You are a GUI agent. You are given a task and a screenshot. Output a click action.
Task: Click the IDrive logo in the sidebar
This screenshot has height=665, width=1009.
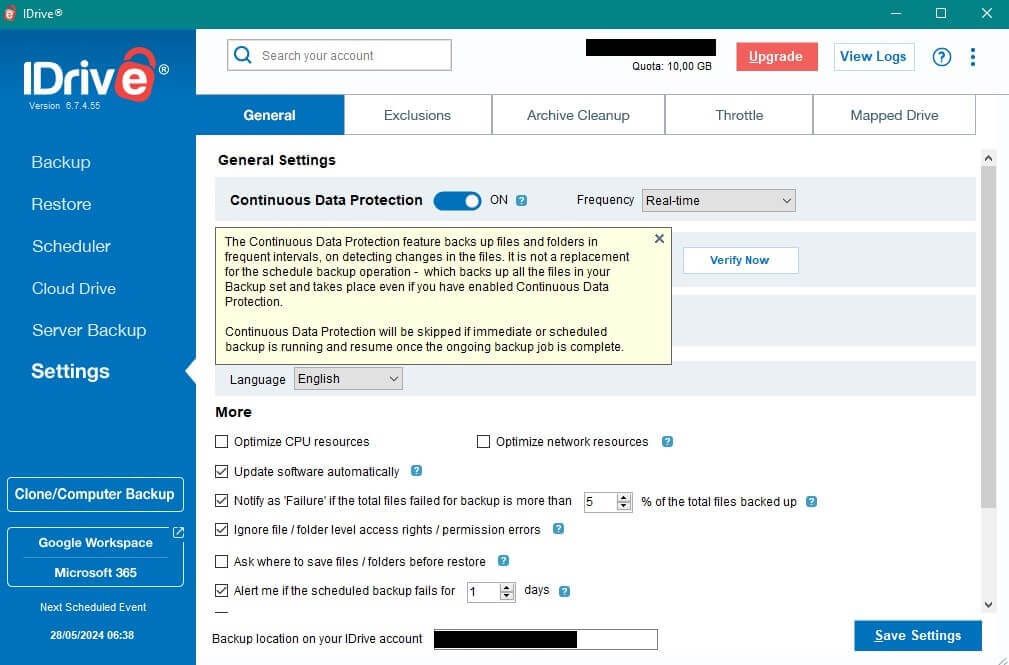[x=96, y=77]
